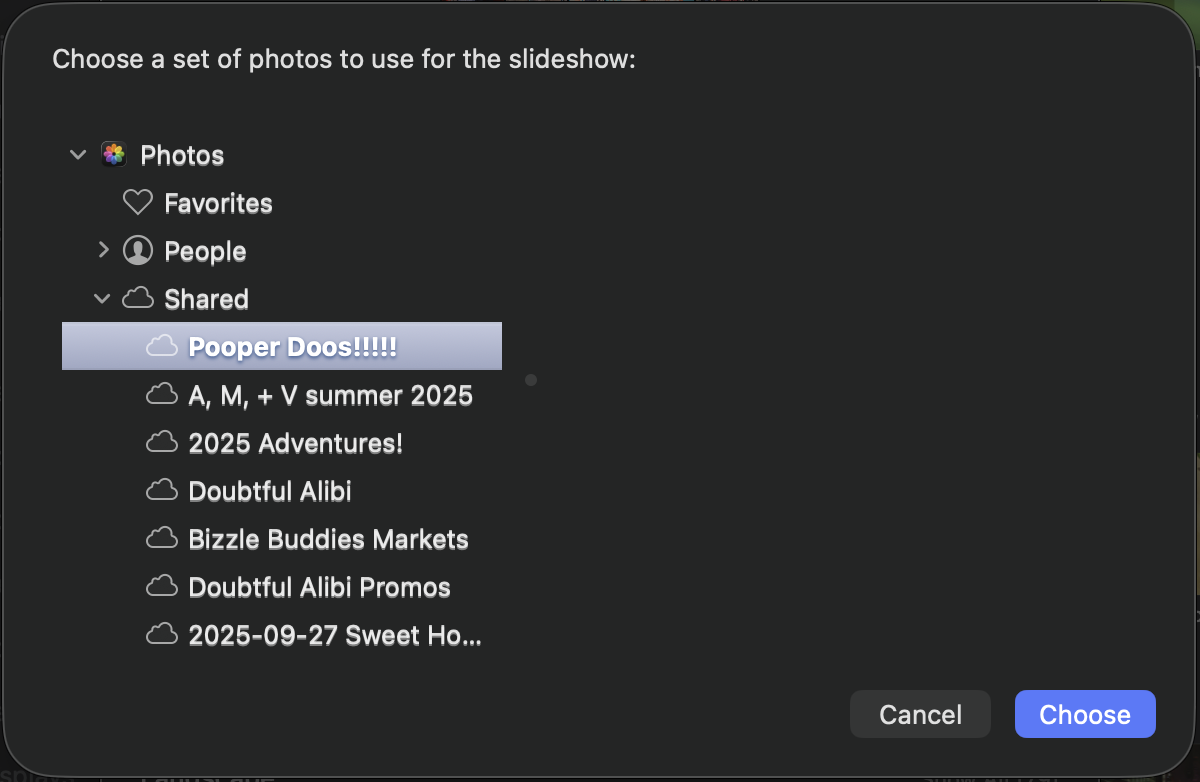
Task: Click cloud icon beside A, M, + V summer 2025
Action: [x=161, y=395]
